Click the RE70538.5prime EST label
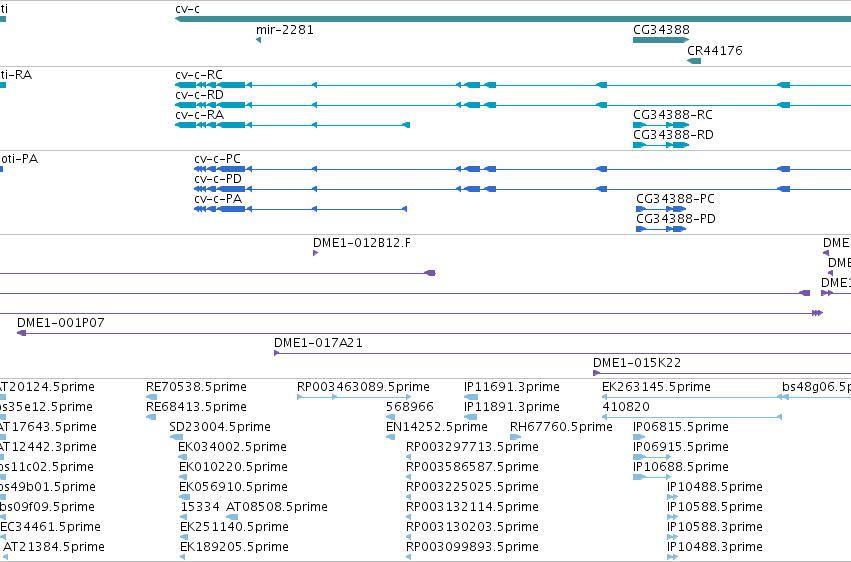 click(196, 387)
